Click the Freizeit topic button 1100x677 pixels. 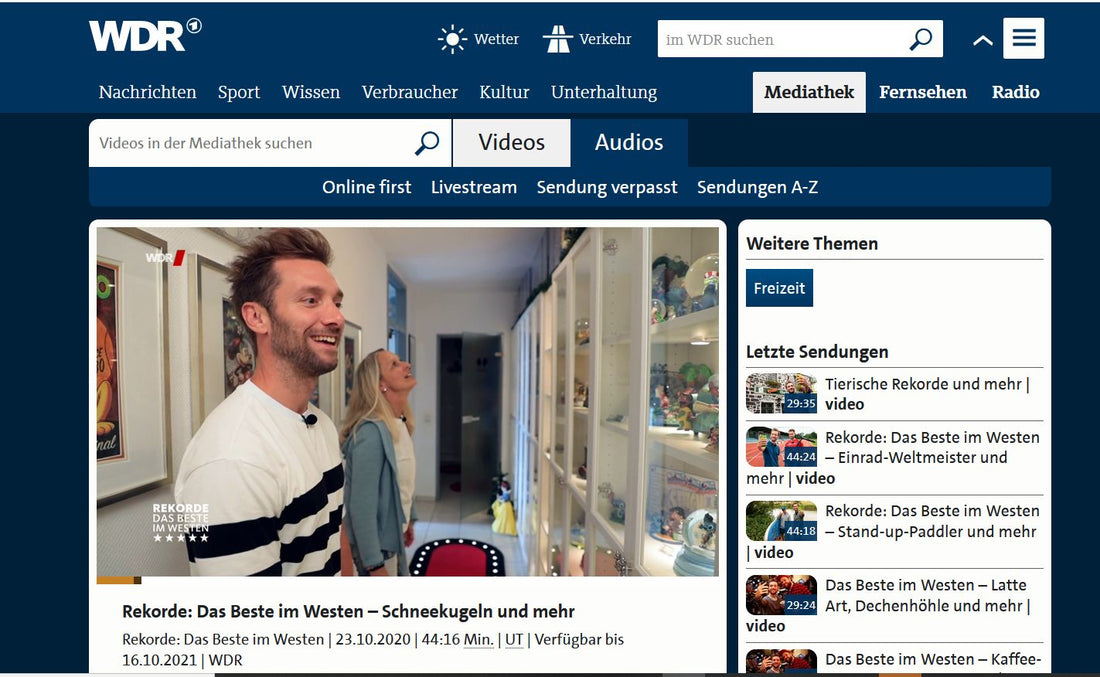[x=779, y=288]
